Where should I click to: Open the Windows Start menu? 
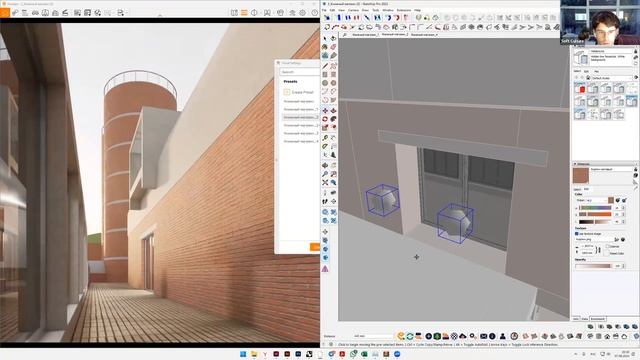click(243, 354)
